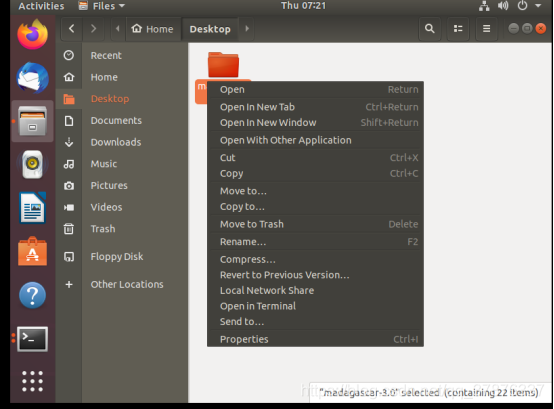
Task: Open the system menu dropdown arrow
Action: coord(538,6)
